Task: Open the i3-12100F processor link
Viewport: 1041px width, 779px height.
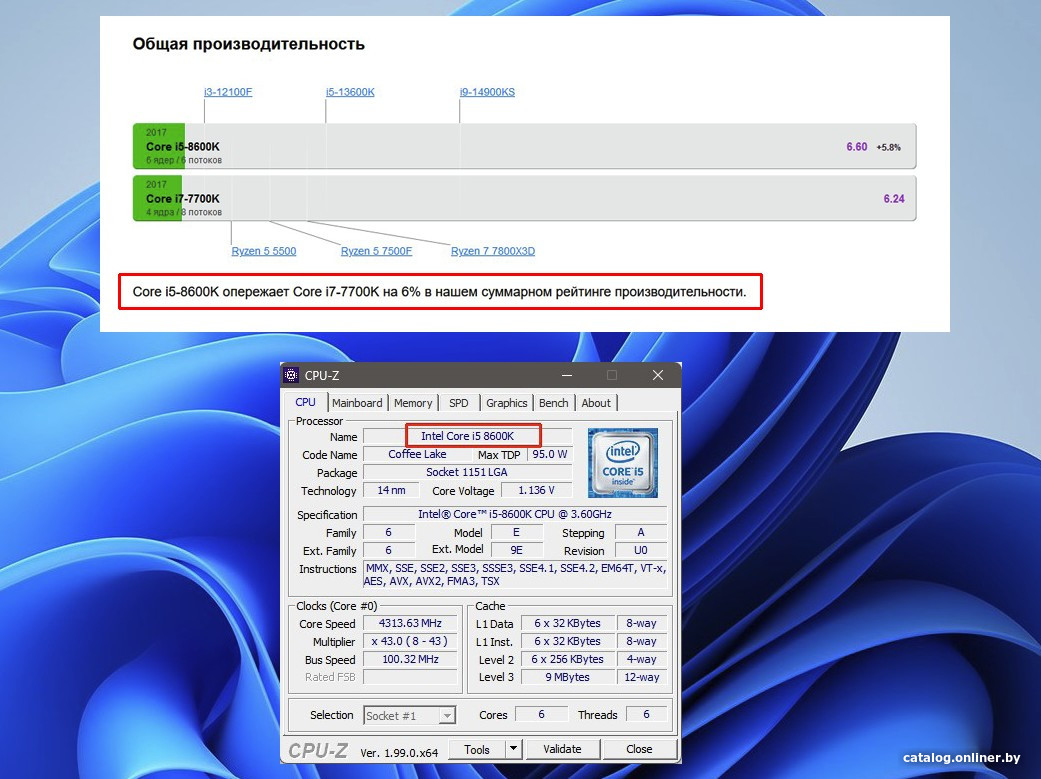Action: pyautogui.click(x=228, y=92)
